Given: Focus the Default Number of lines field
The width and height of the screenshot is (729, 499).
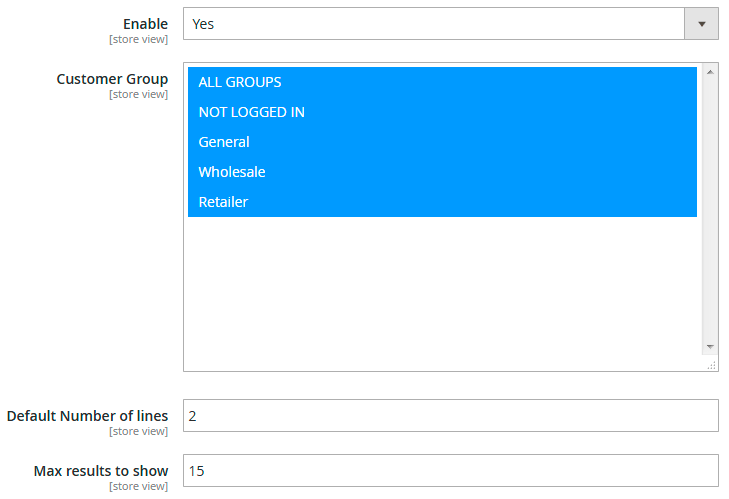Looking at the screenshot, I should click(450, 416).
